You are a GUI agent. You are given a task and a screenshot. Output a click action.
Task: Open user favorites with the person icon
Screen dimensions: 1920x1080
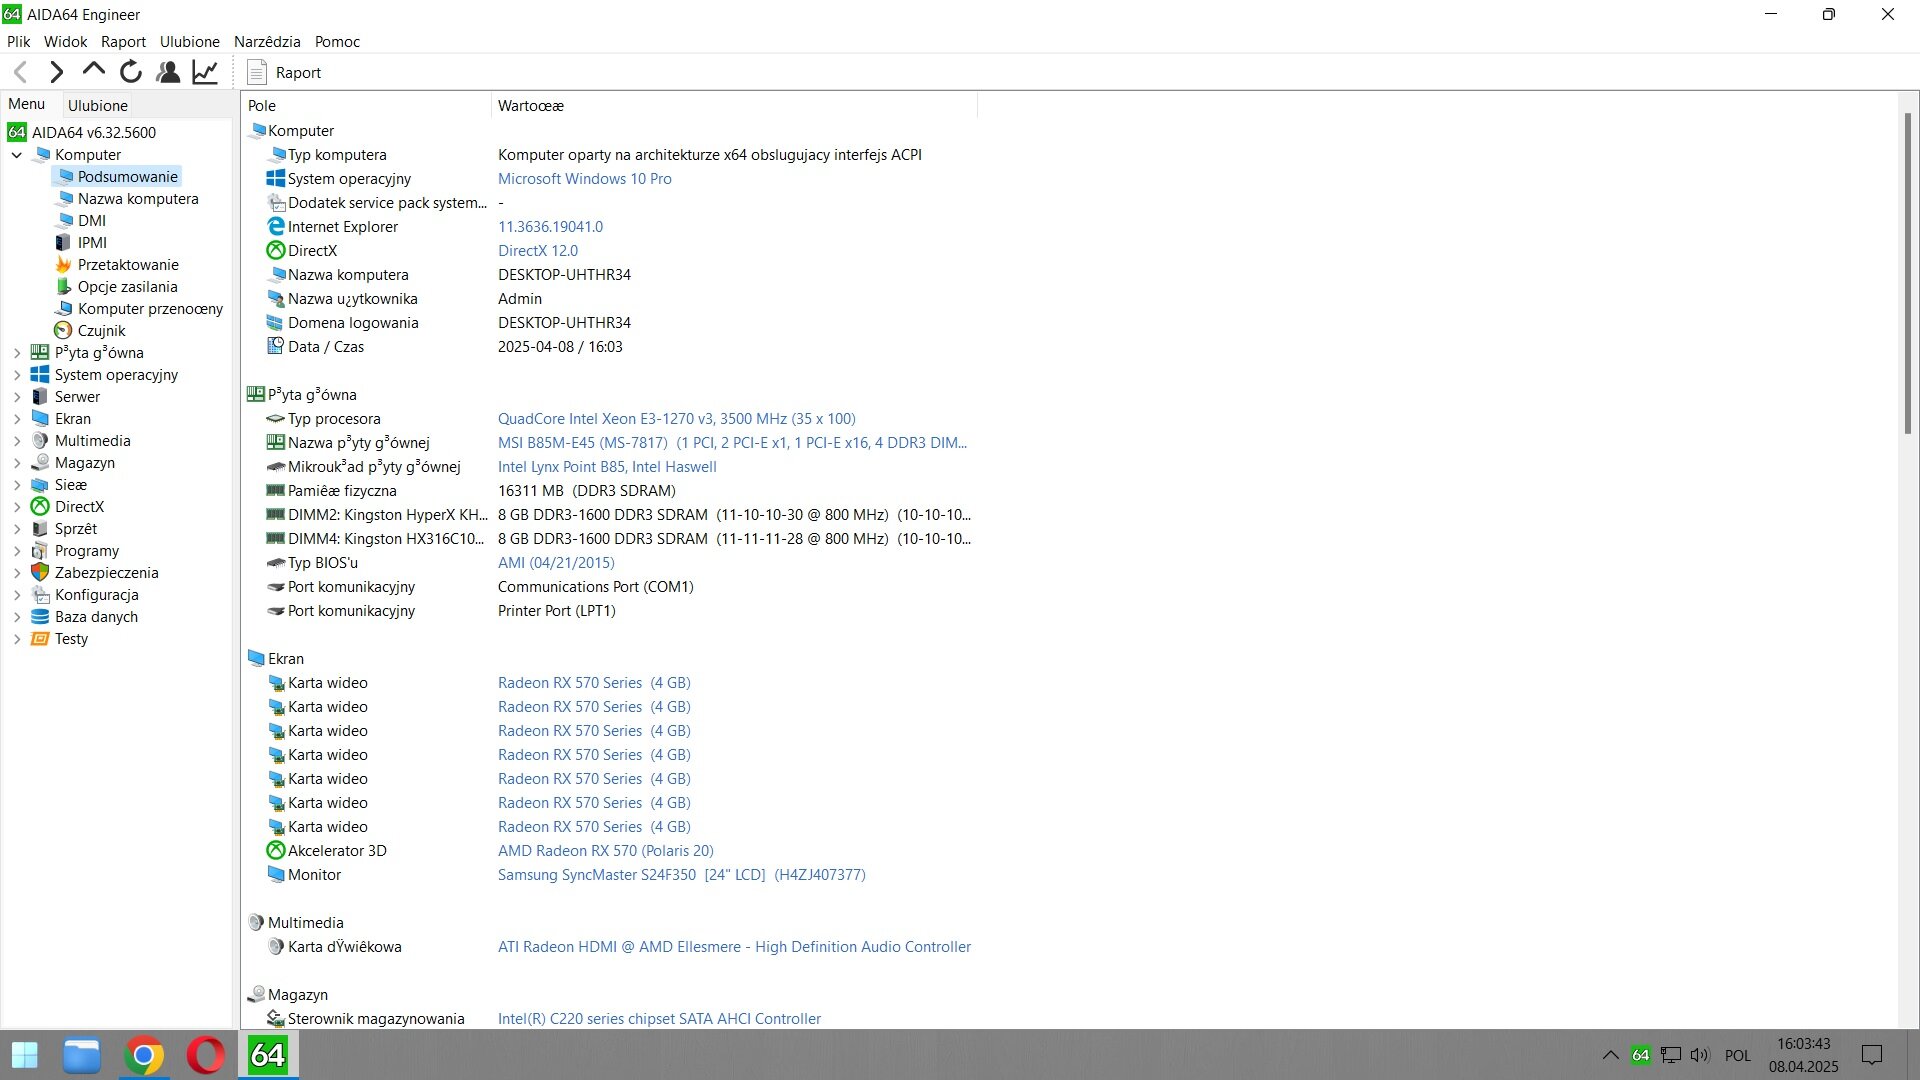pyautogui.click(x=168, y=72)
